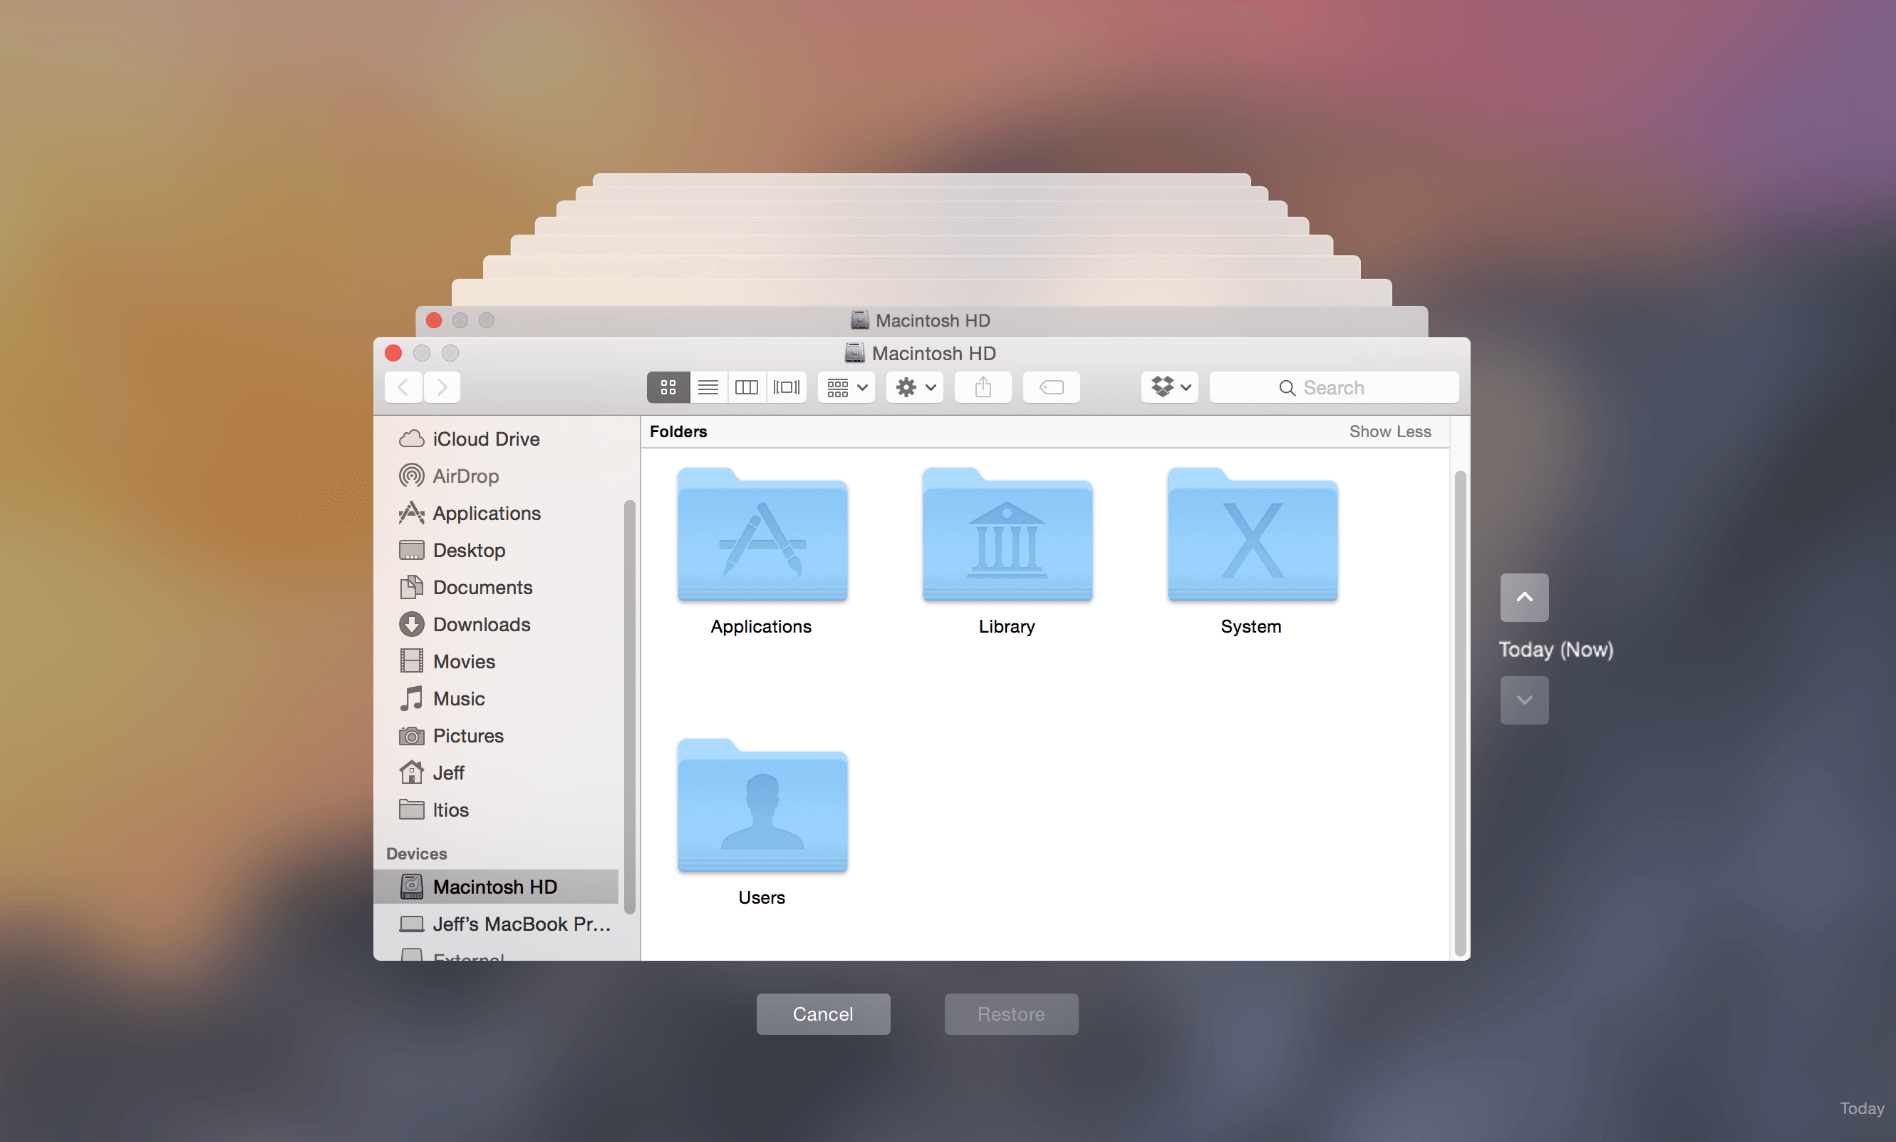Open the item arrangement dropdown

tap(845, 387)
